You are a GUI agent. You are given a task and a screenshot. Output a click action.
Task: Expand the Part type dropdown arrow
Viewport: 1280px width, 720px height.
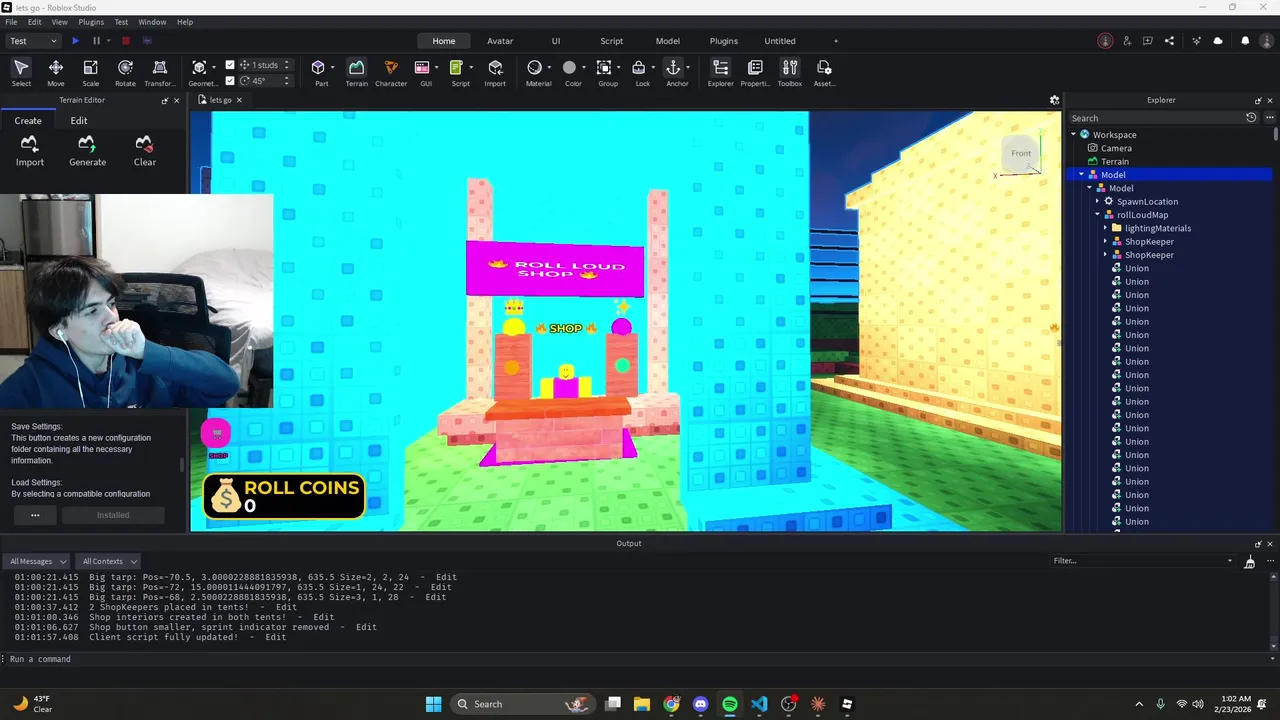click(x=333, y=68)
